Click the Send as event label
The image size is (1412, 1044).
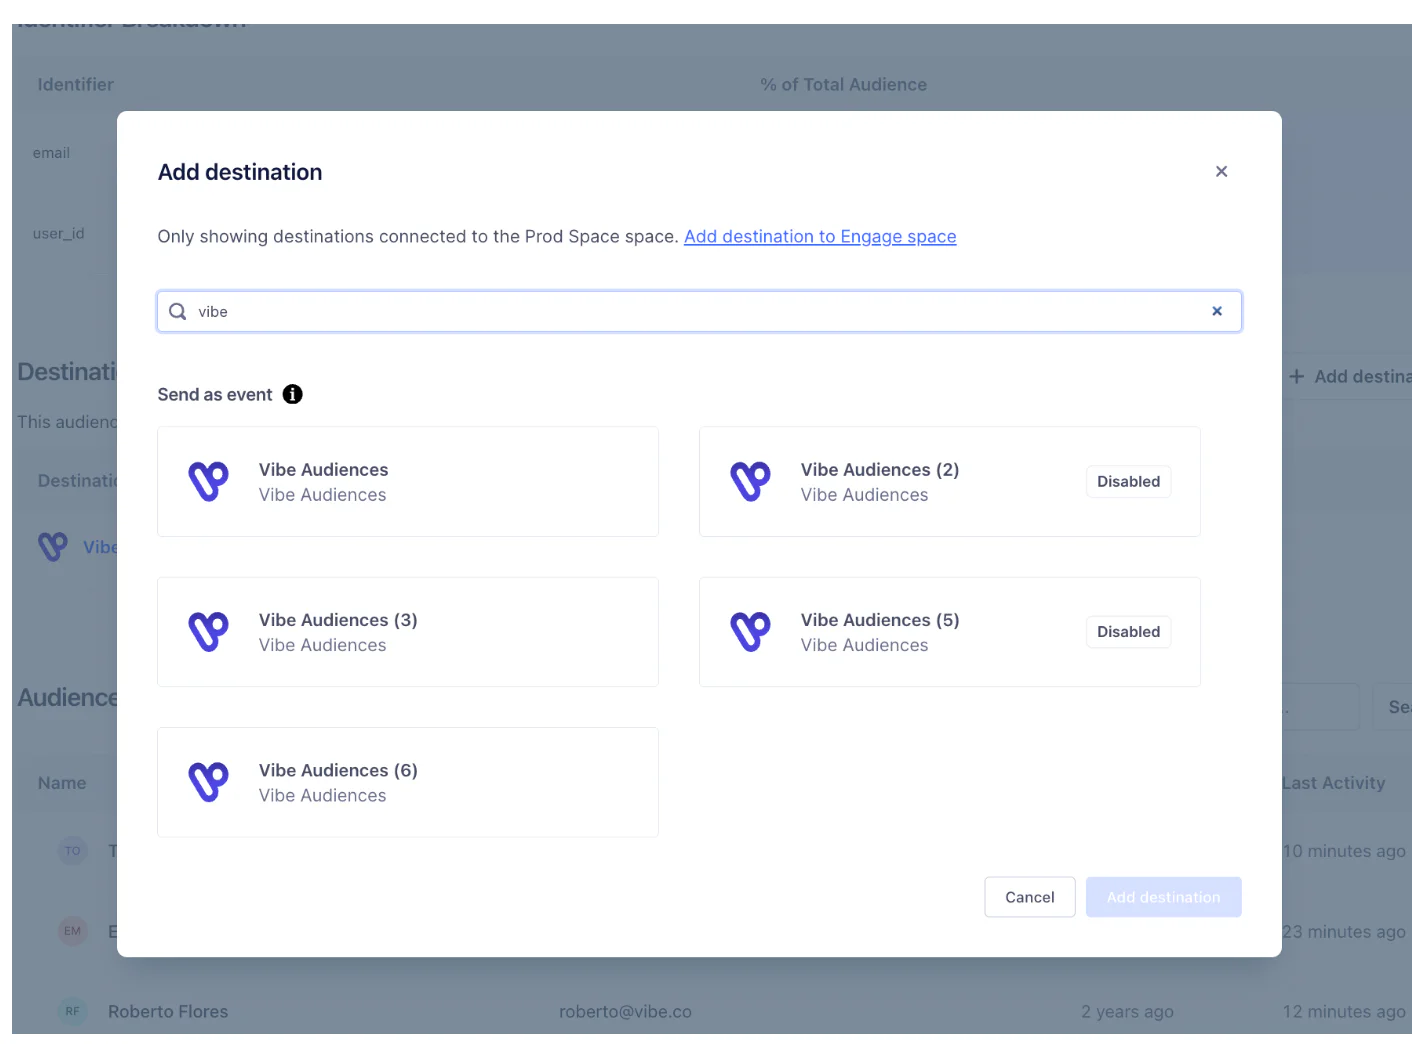[x=215, y=394]
